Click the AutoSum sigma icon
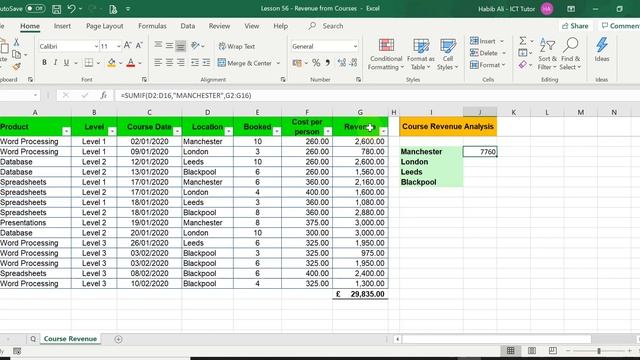The height and width of the screenshot is (360, 640). pos(522,41)
